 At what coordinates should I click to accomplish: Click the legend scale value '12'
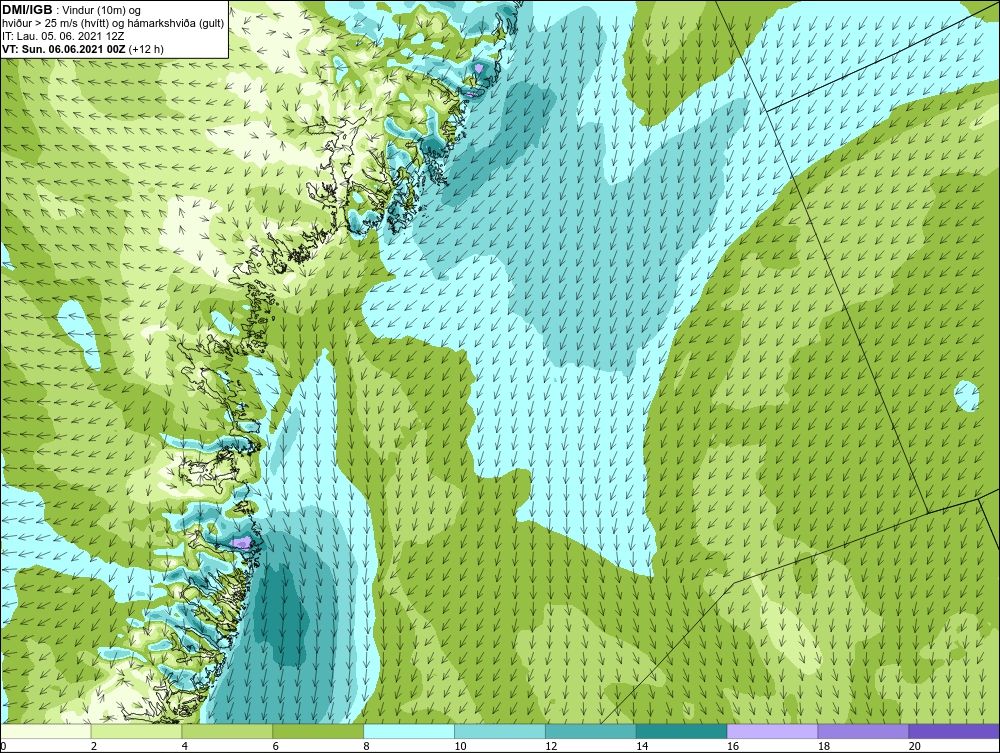click(551, 746)
